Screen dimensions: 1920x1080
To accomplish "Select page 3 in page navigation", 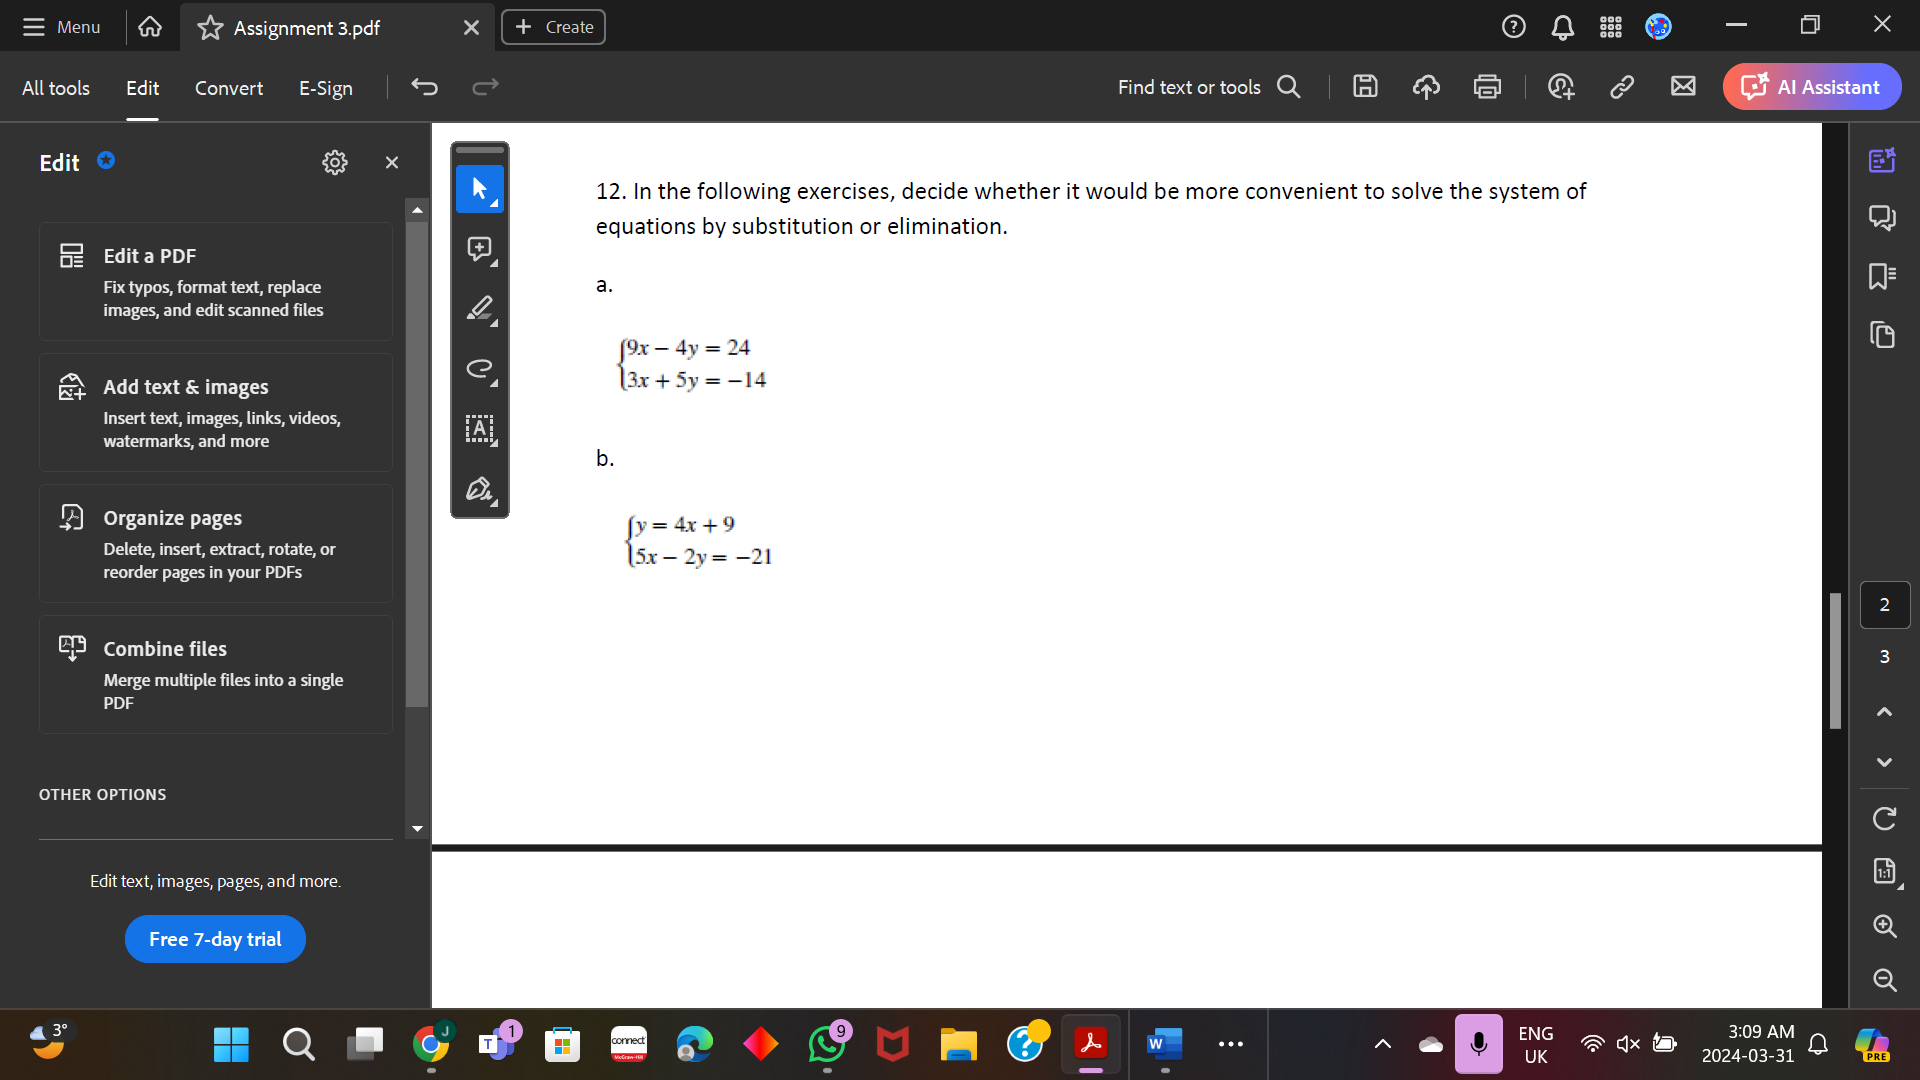I will (1884, 657).
